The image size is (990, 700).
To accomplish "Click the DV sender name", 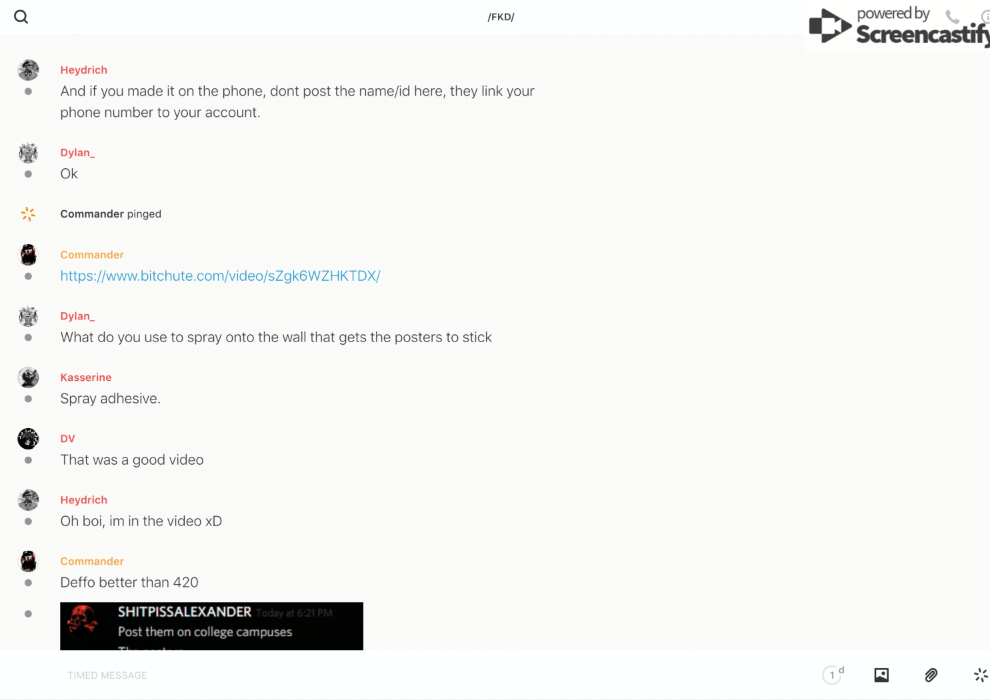I will pos(67,439).
